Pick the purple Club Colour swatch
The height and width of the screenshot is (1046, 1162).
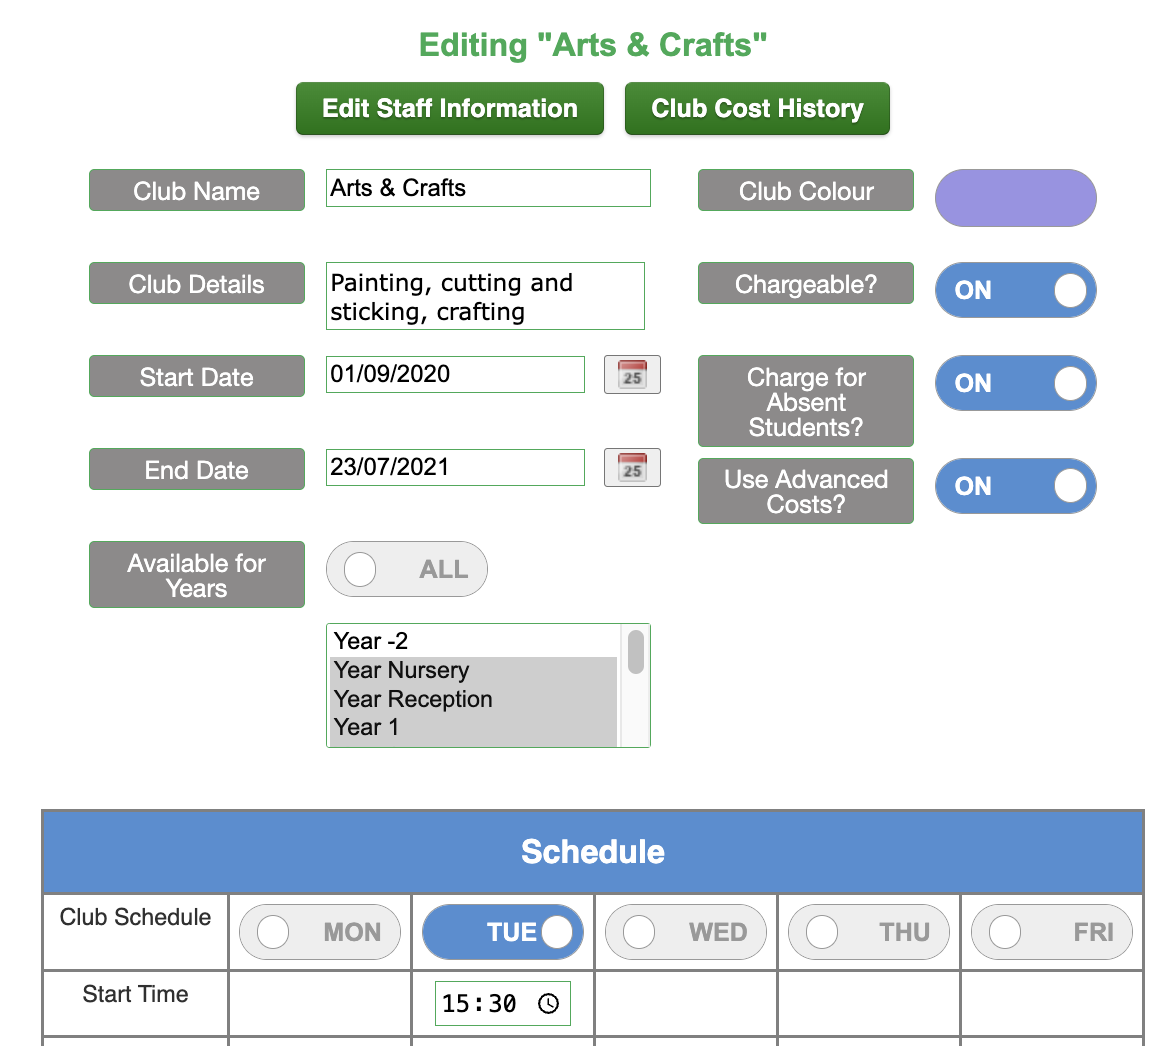pos(1015,198)
